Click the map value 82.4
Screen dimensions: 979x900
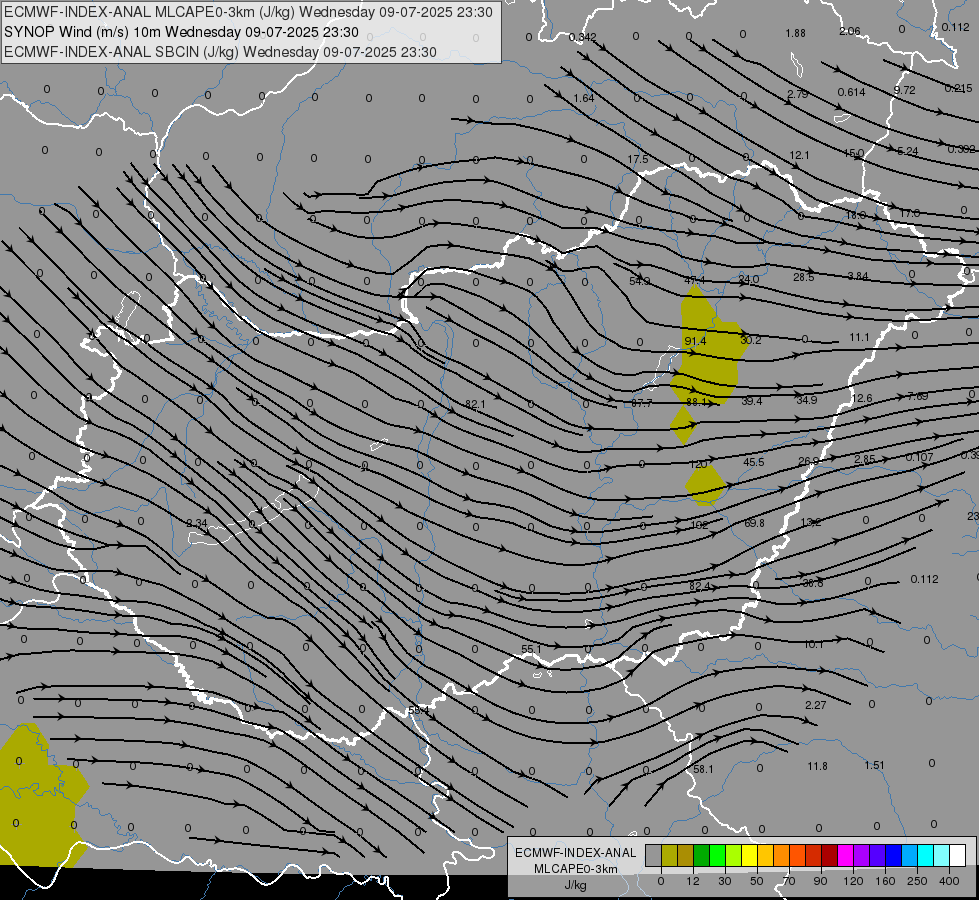(699, 586)
